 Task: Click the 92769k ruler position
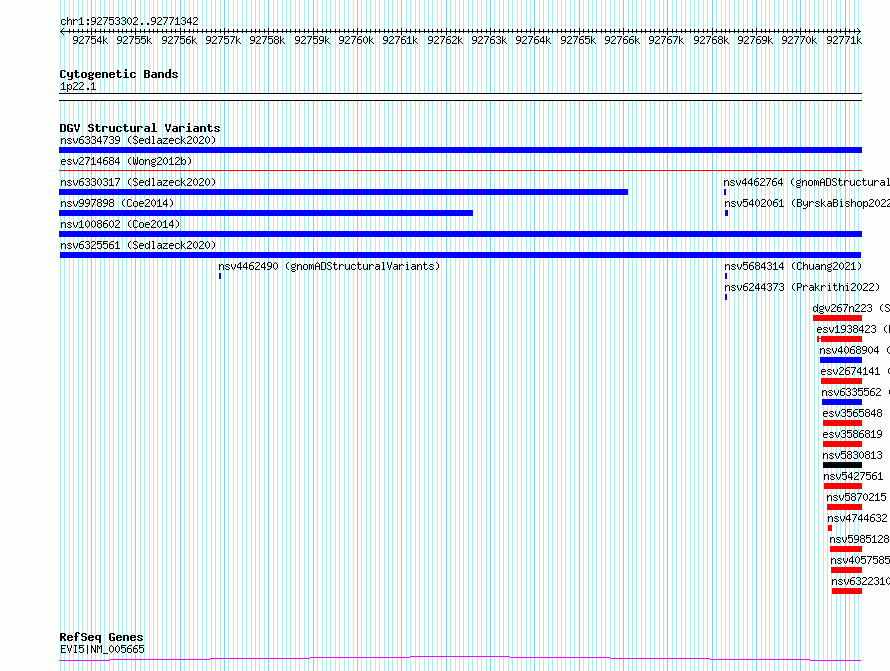(x=755, y=40)
